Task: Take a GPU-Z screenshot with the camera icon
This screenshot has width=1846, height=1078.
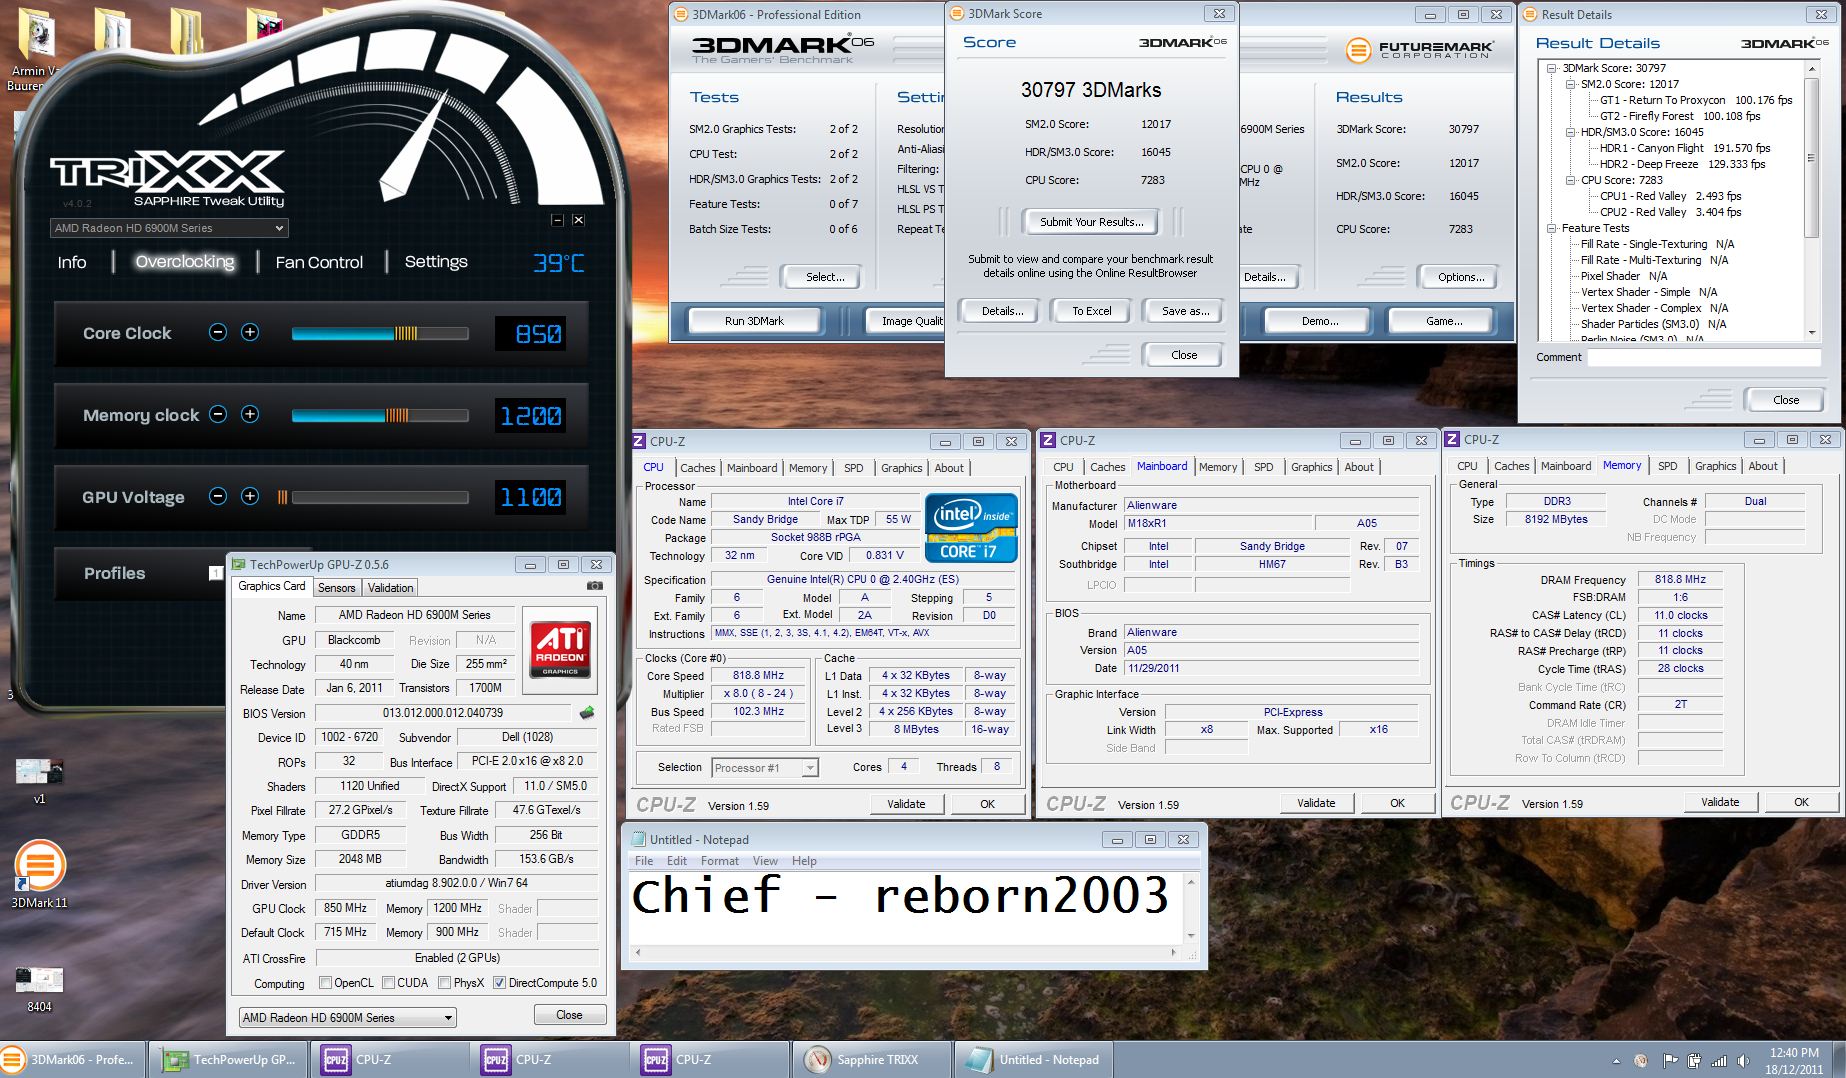Action: pos(595,586)
